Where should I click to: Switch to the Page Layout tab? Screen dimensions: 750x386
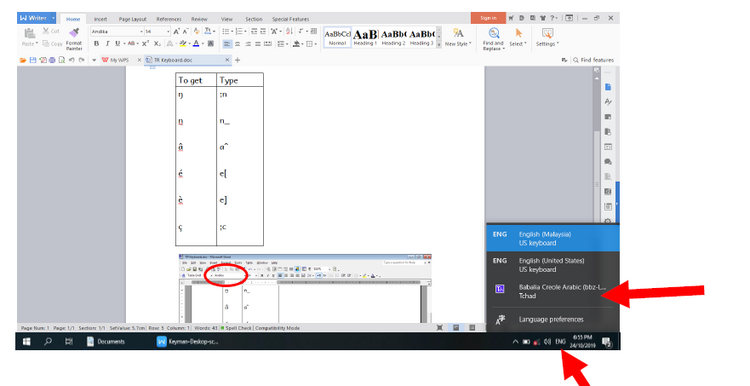click(x=132, y=19)
